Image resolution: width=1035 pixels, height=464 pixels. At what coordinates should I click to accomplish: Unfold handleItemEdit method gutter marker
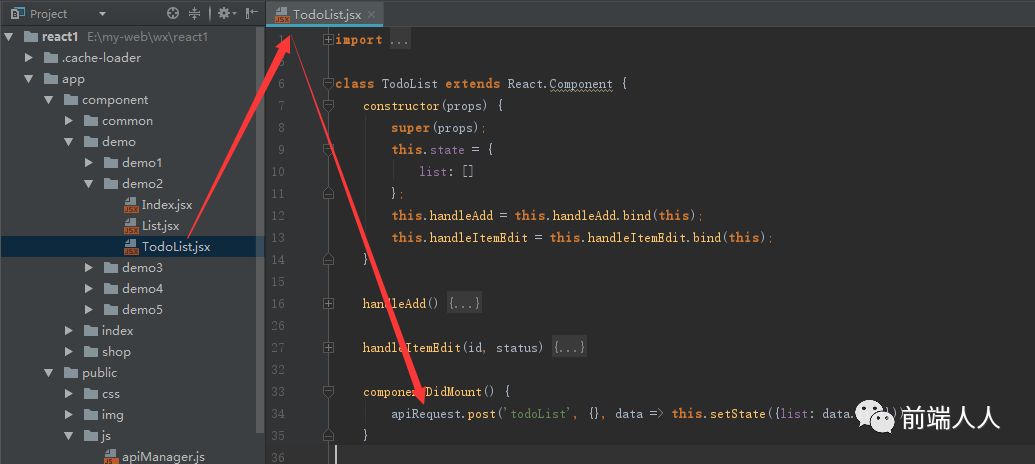coord(328,347)
